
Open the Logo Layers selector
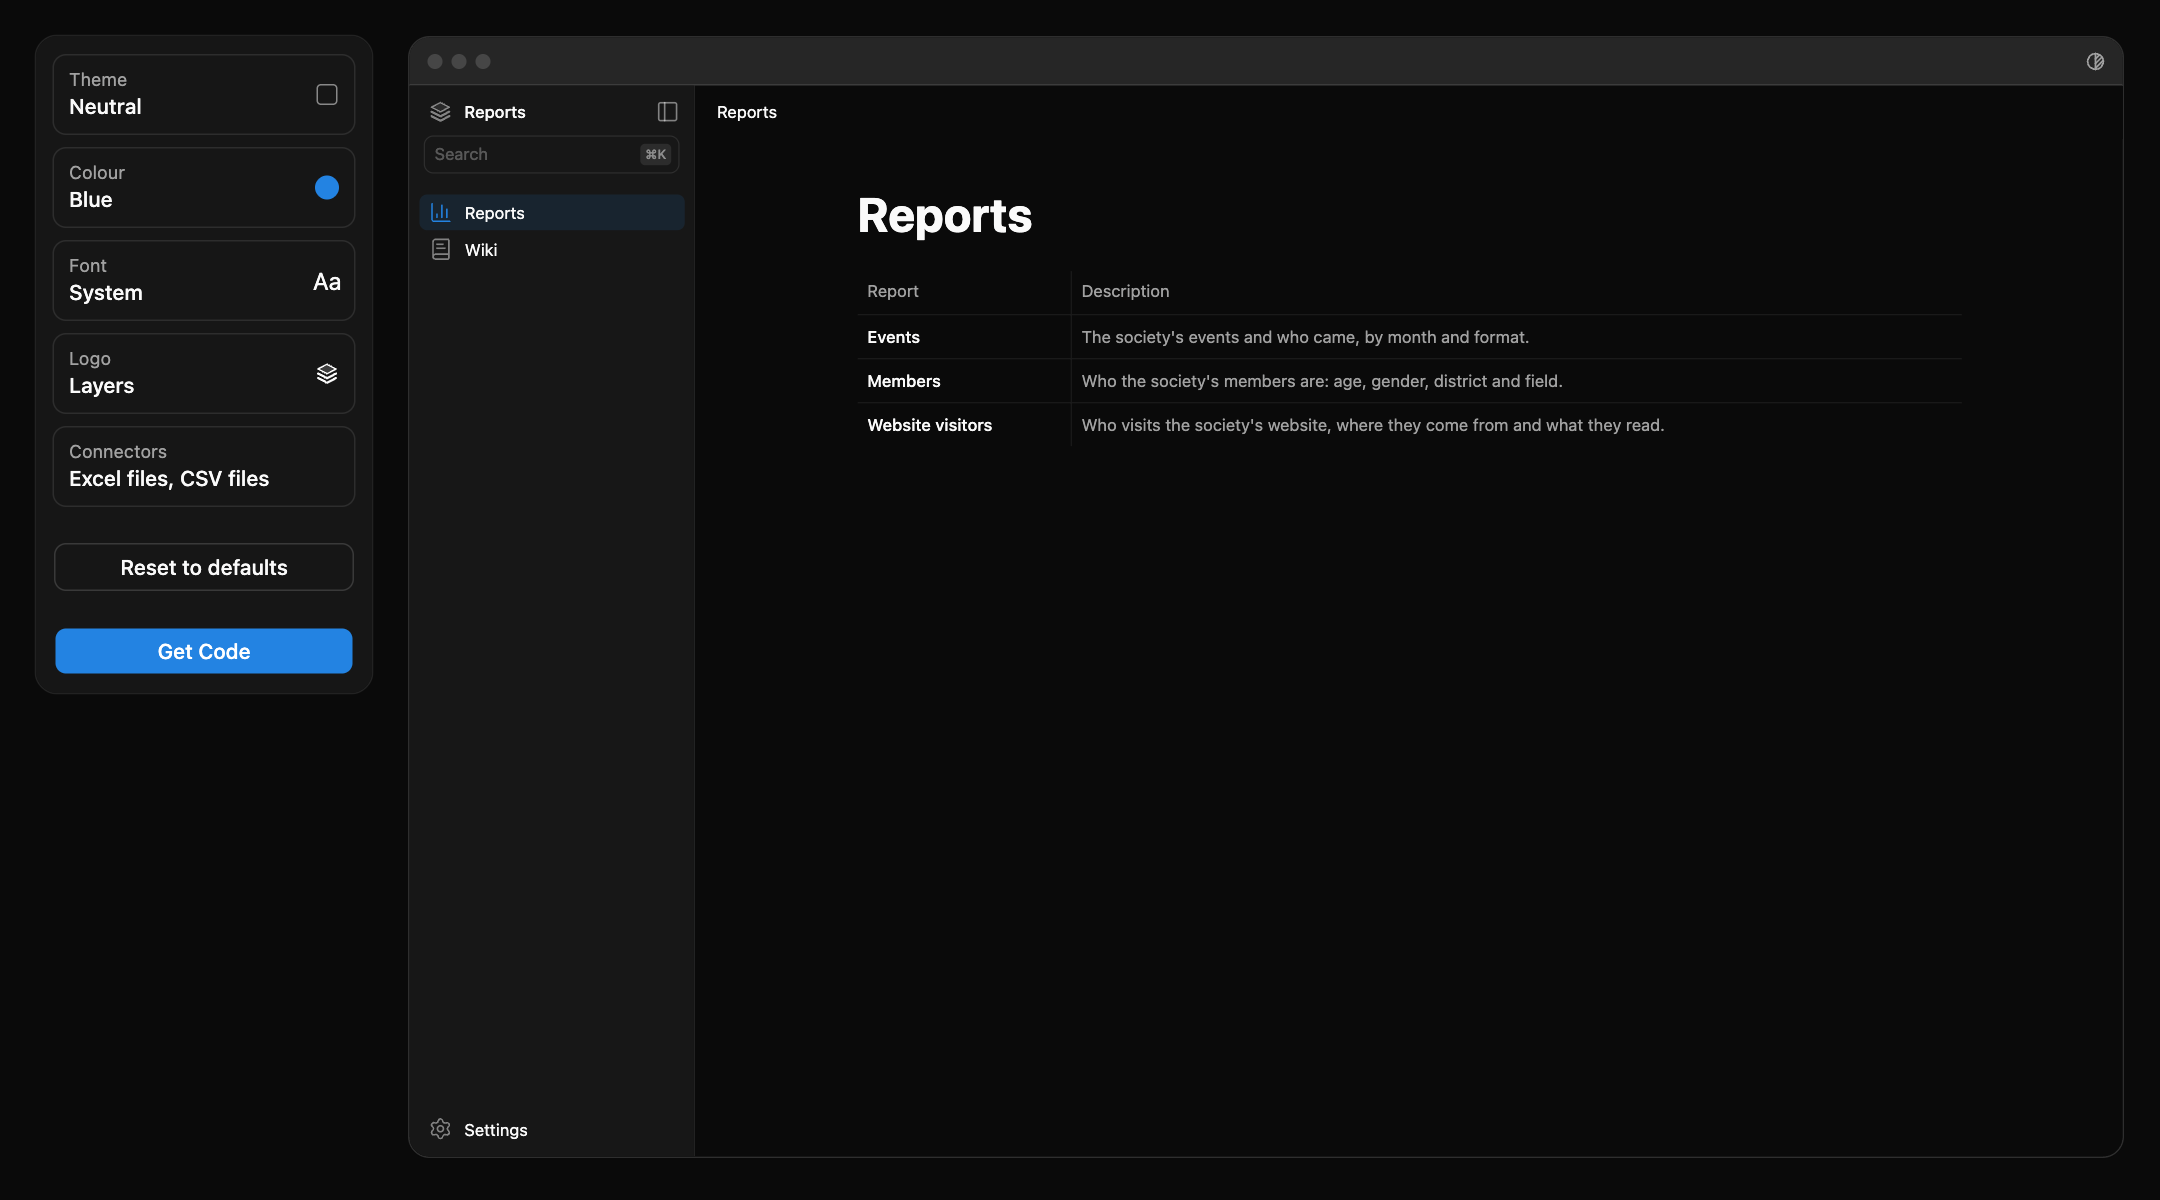[204, 374]
